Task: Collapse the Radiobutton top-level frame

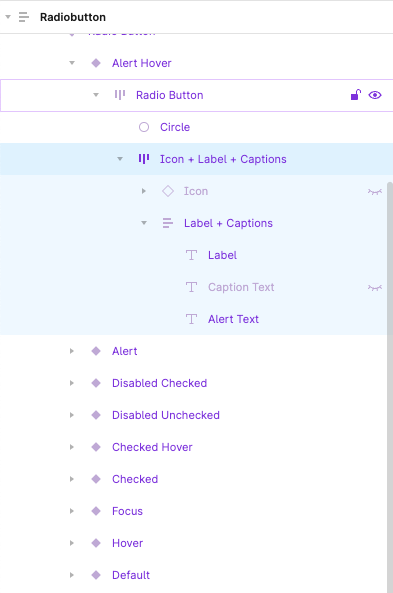Action: coord(8,17)
